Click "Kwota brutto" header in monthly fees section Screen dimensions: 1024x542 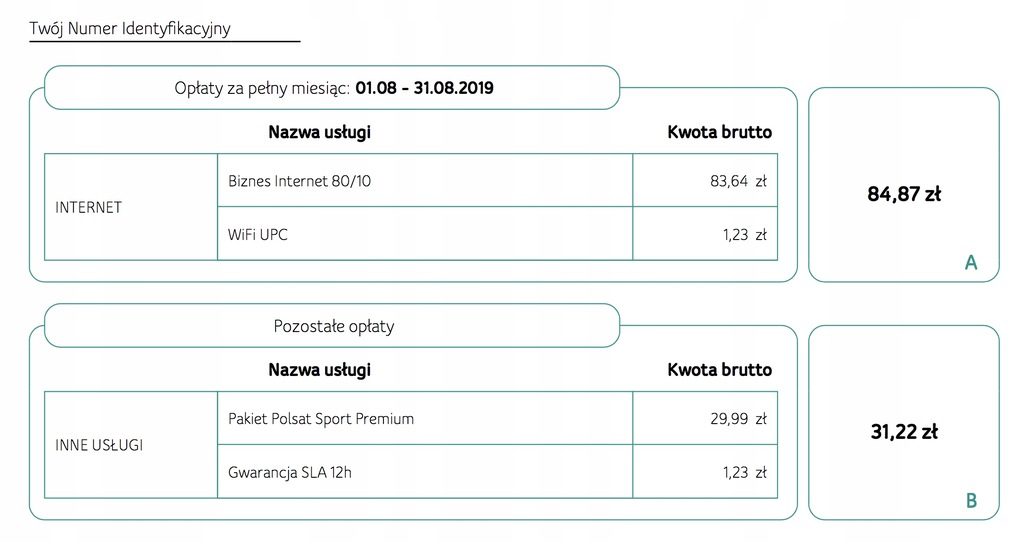pyautogui.click(x=719, y=132)
